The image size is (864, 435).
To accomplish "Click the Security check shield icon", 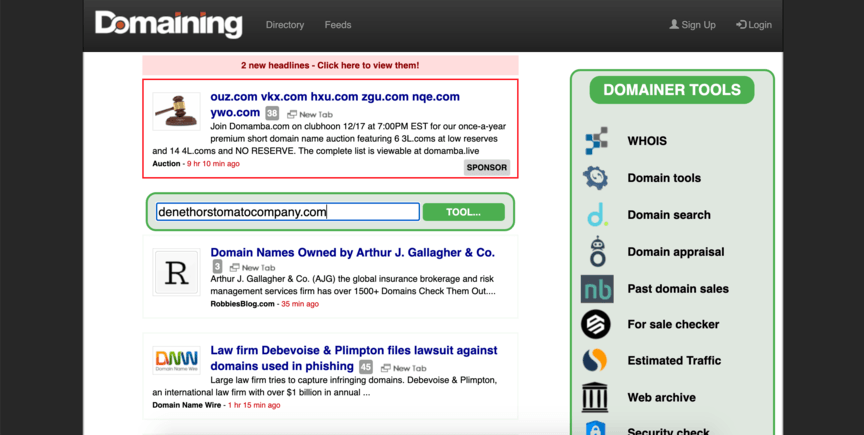I will pyautogui.click(x=596, y=428).
